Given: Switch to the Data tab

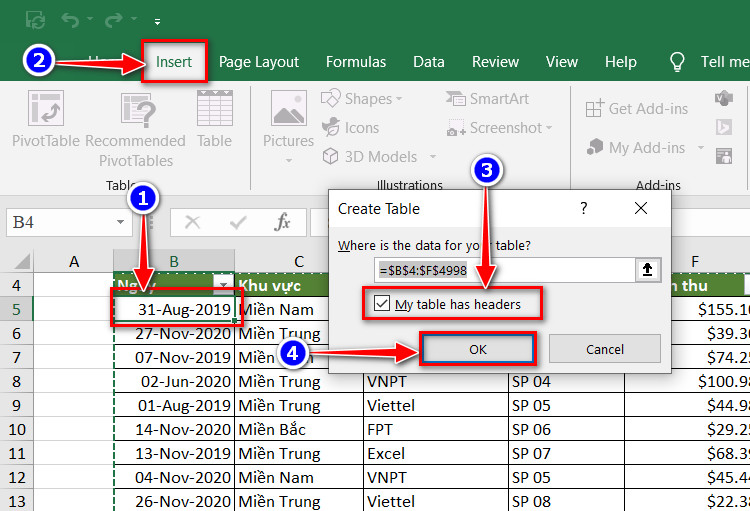Looking at the screenshot, I should coord(429,62).
